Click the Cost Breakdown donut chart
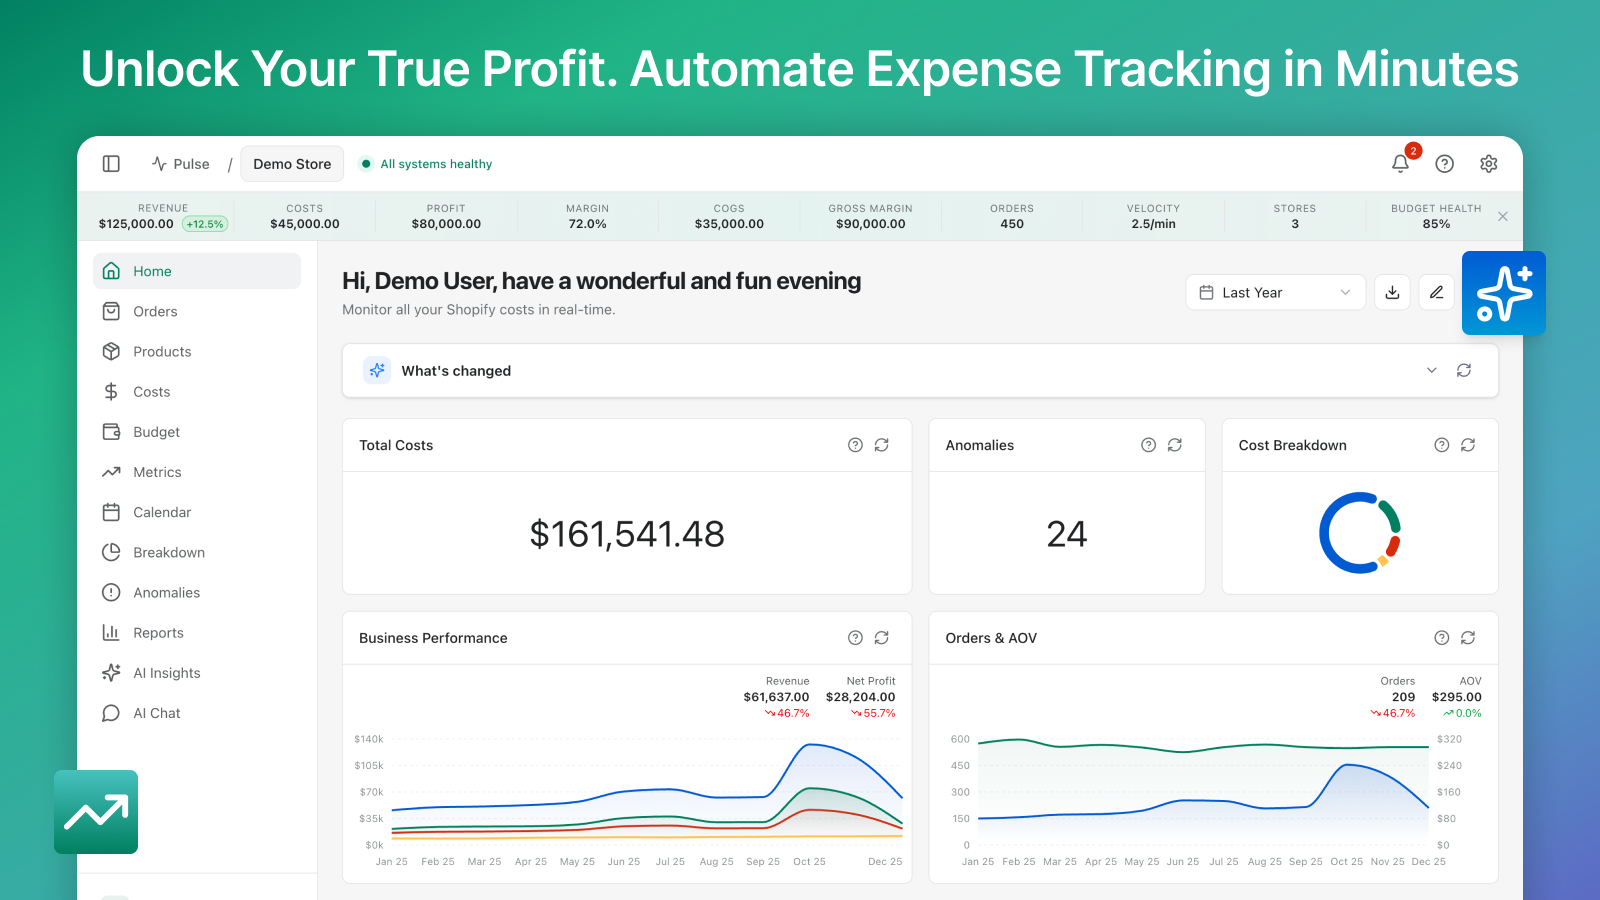Viewport: 1600px width, 900px height. click(1359, 533)
